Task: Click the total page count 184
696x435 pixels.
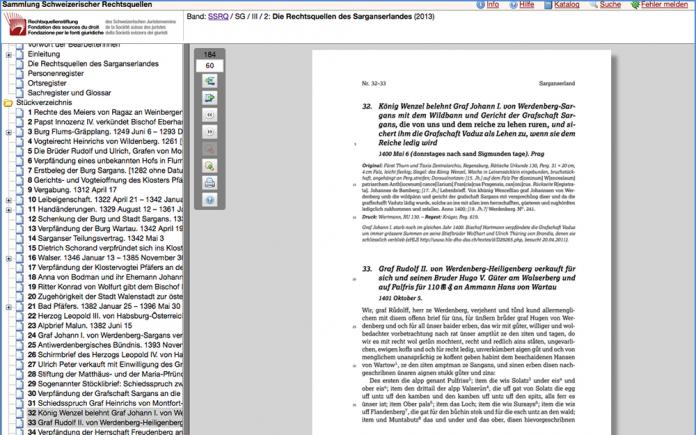Action: pyautogui.click(x=210, y=54)
